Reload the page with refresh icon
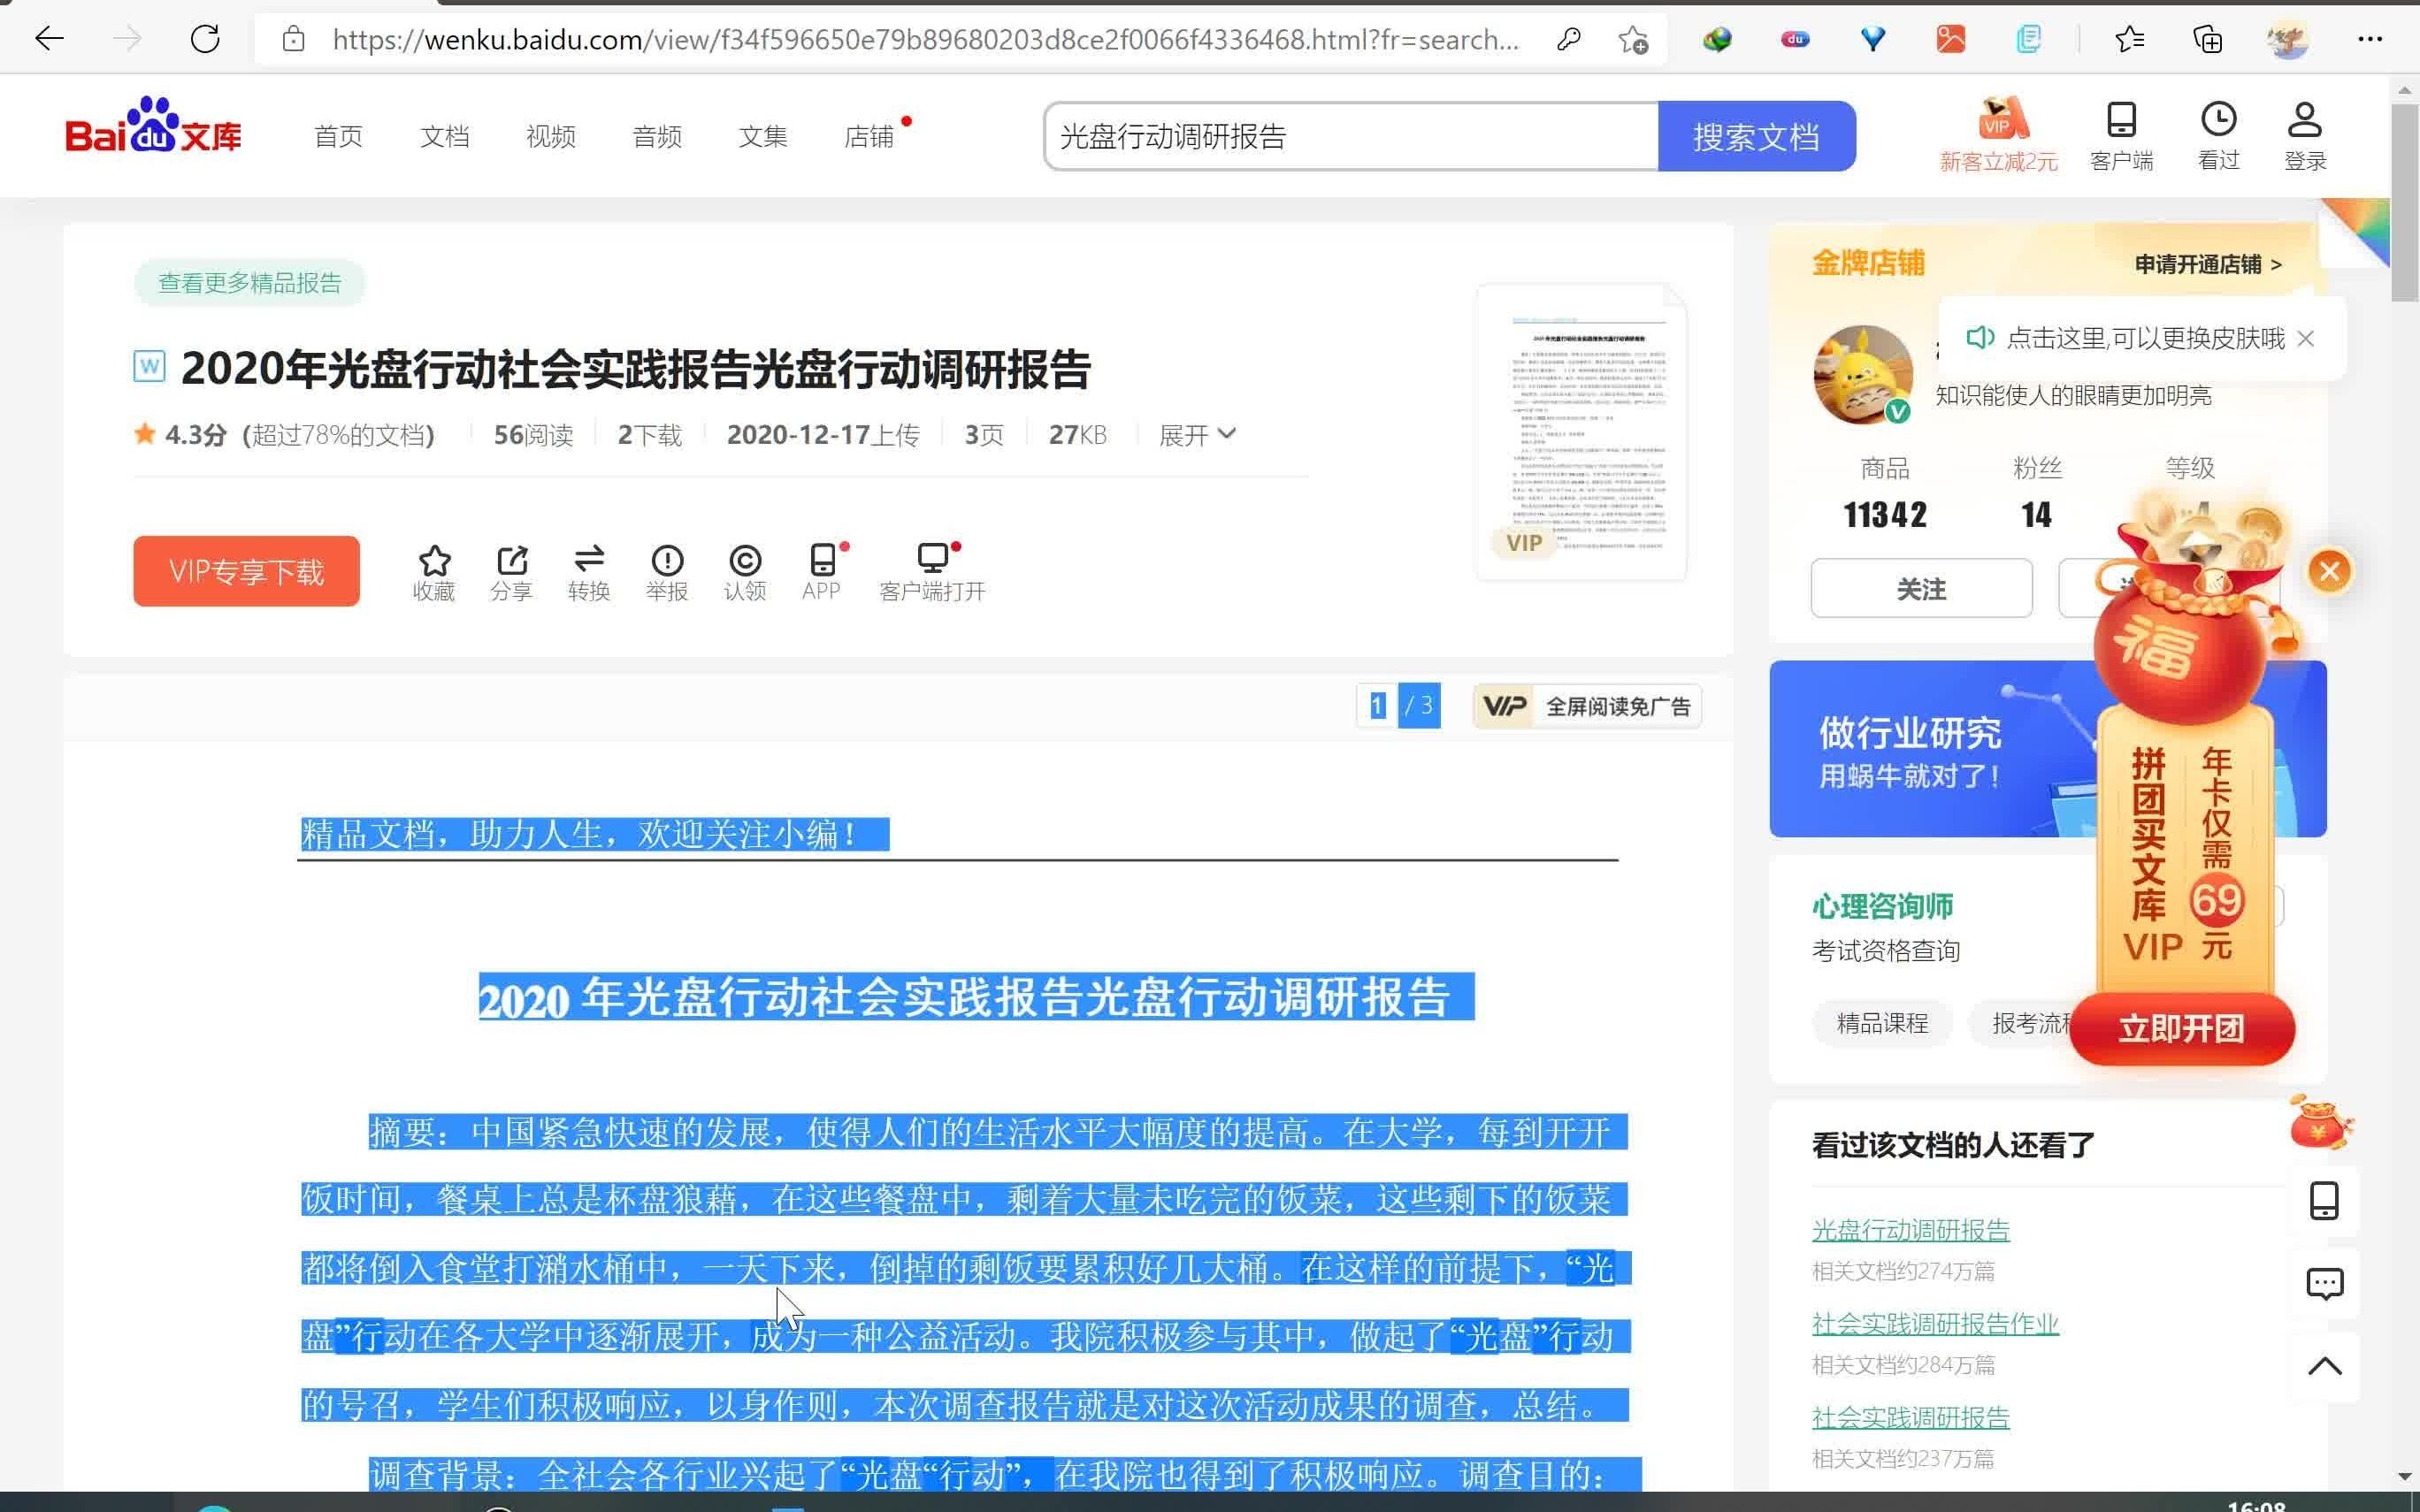The image size is (2420, 1512). click(205, 39)
